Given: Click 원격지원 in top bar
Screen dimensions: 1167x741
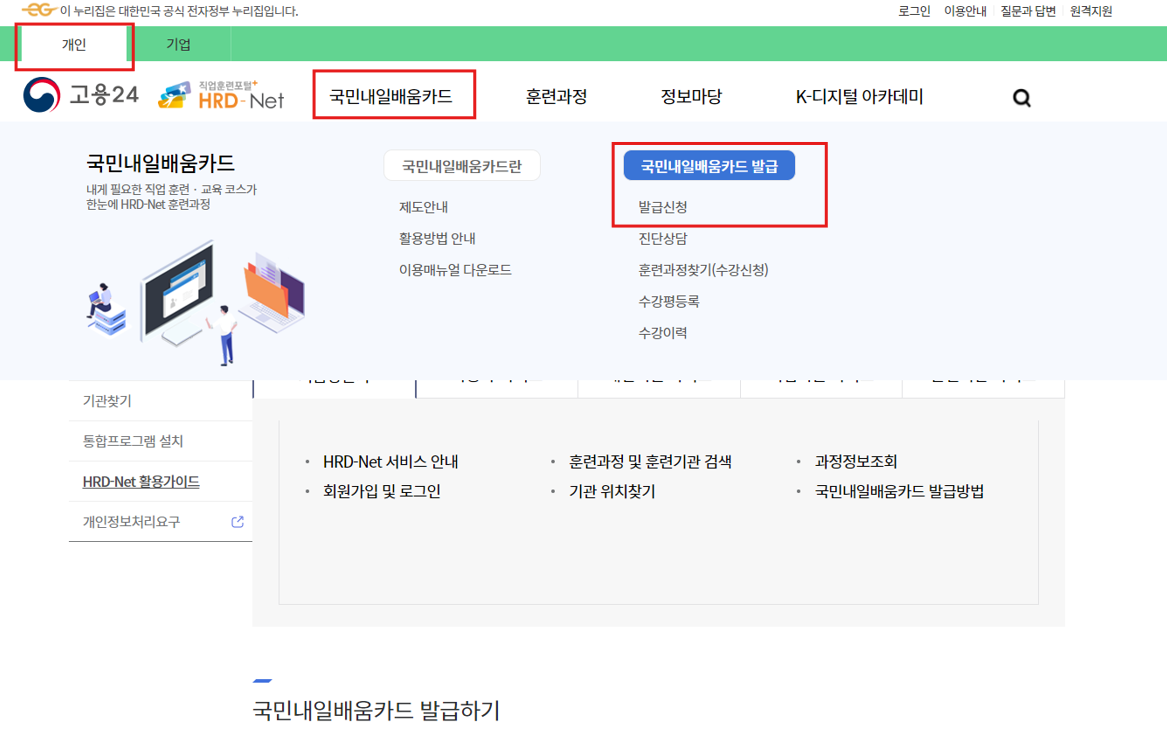Looking at the screenshot, I should pos(1090,11).
